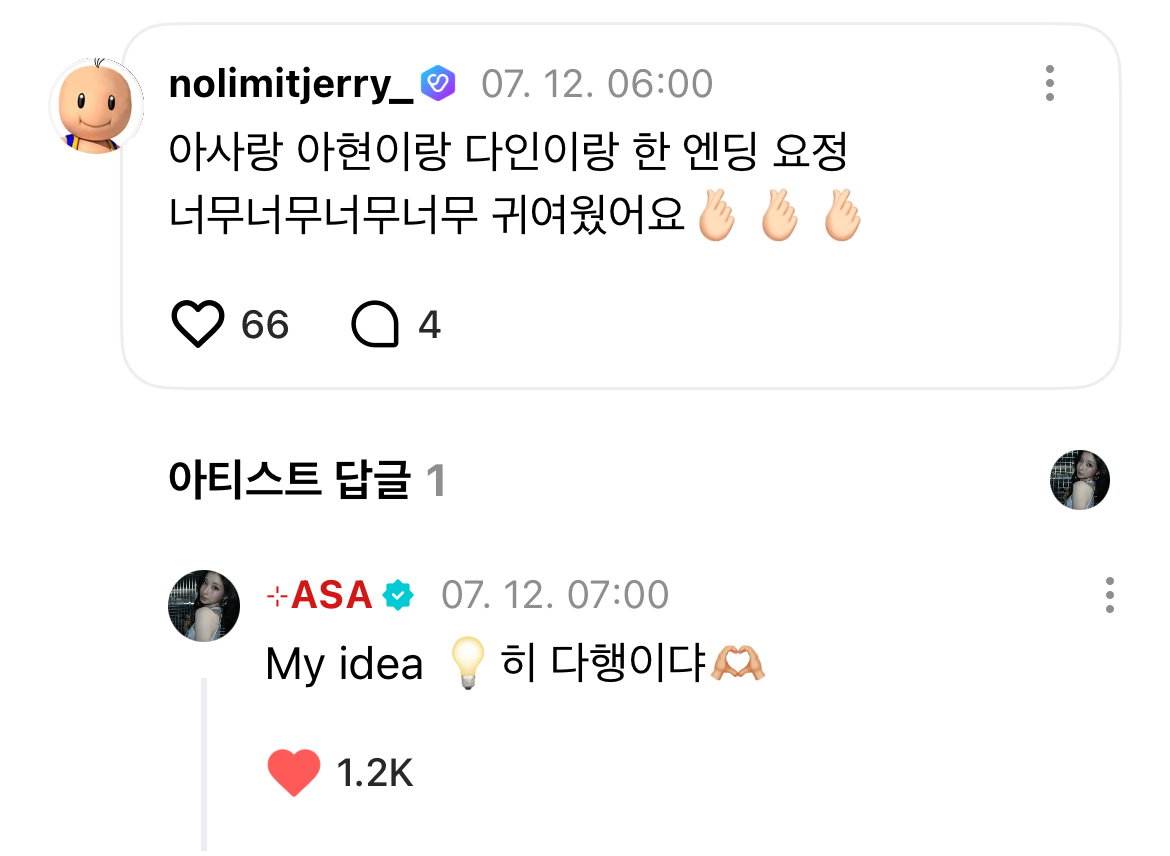The image size is (1170, 856).
Task: Open ASA artist name link
Action: (x=319, y=595)
